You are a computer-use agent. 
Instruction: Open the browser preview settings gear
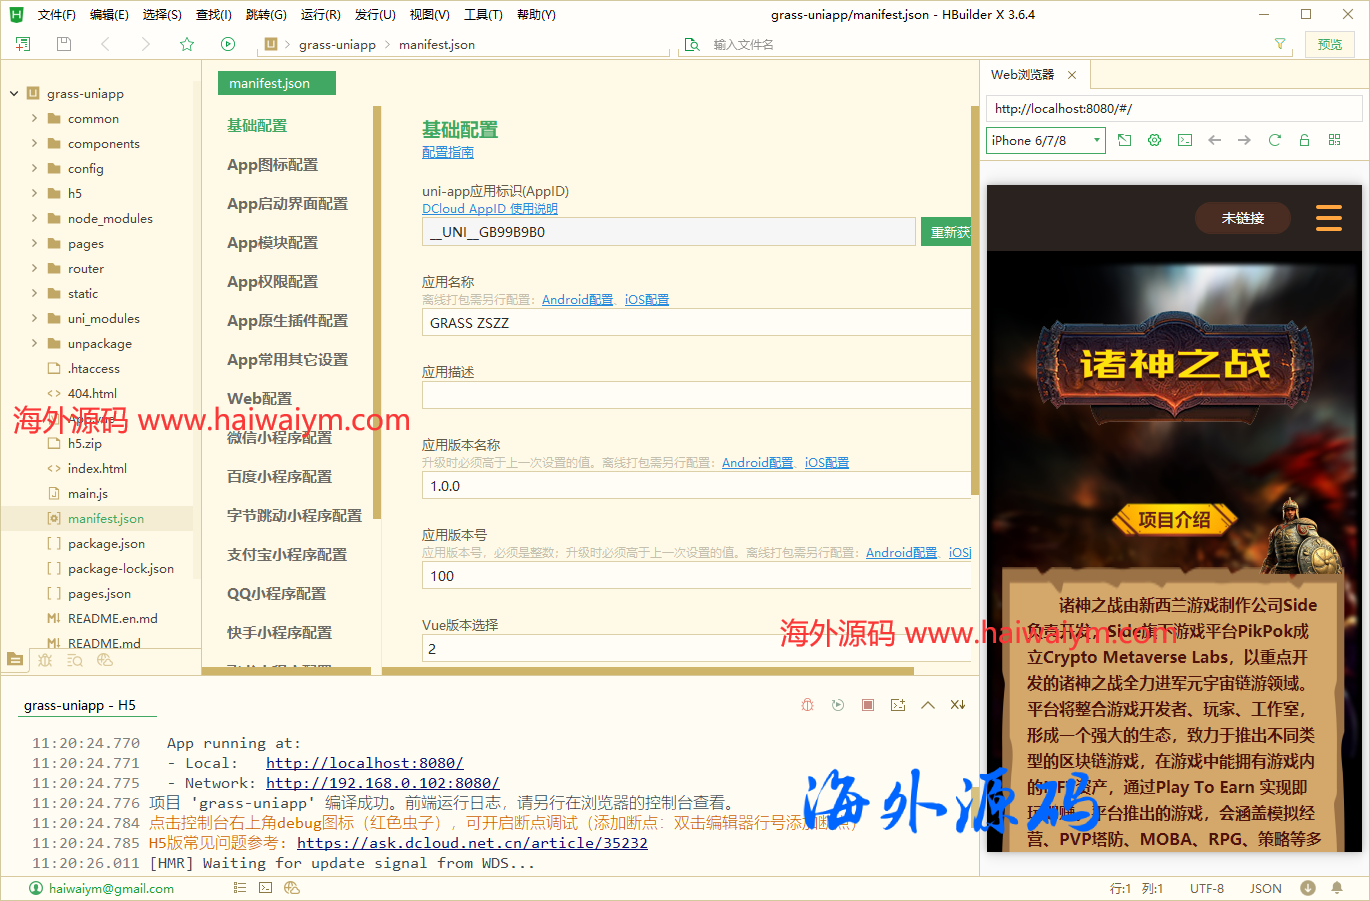[1154, 139]
